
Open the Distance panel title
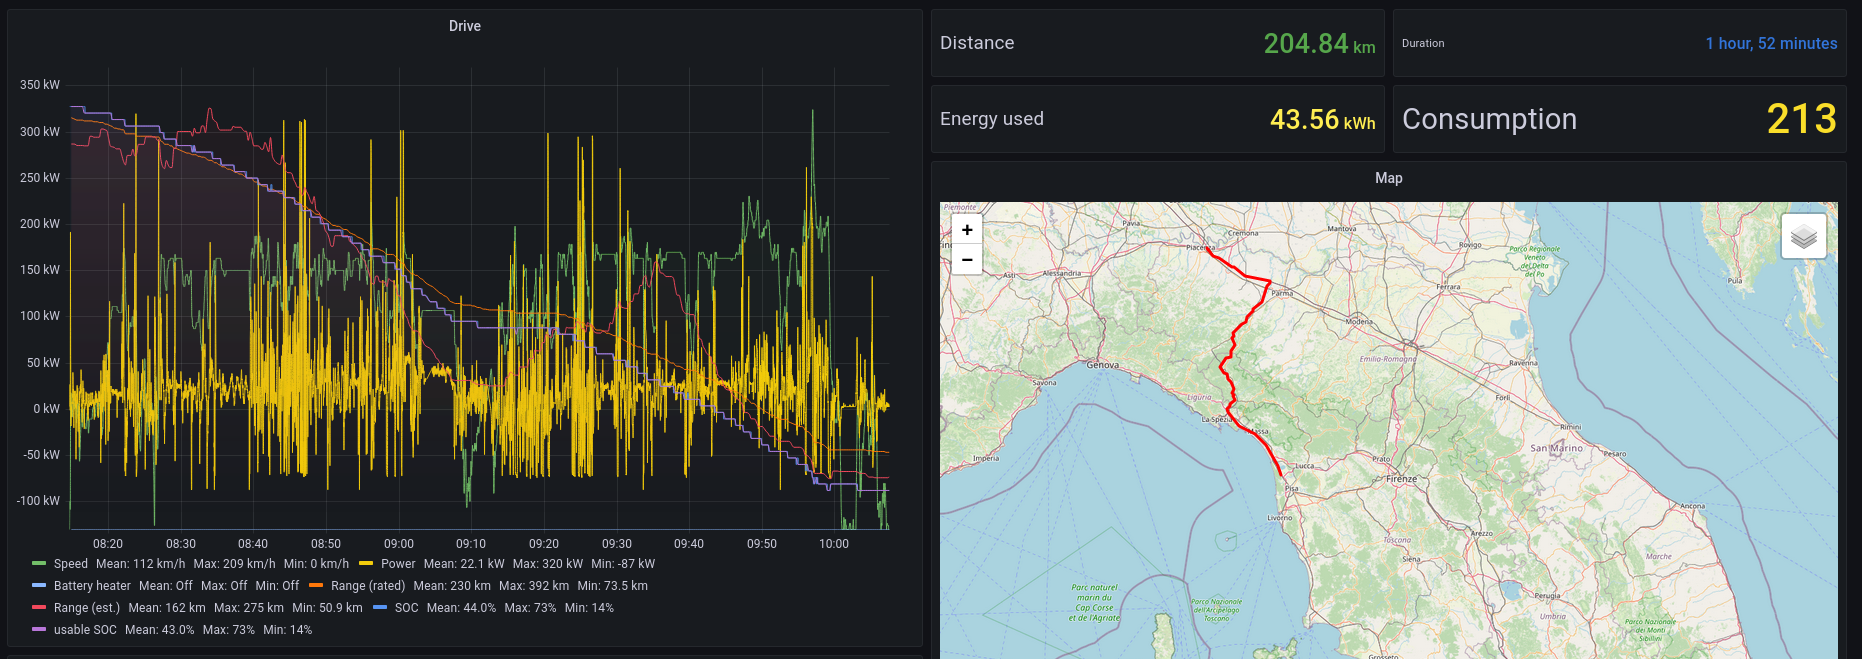point(977,43)
